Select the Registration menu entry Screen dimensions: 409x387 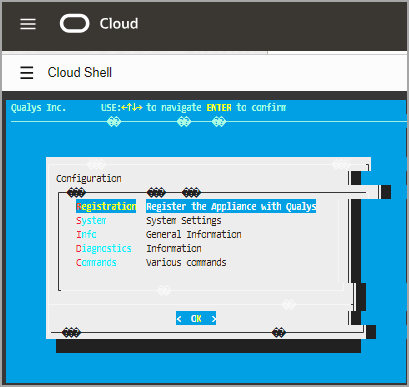[x=106, y=206]
